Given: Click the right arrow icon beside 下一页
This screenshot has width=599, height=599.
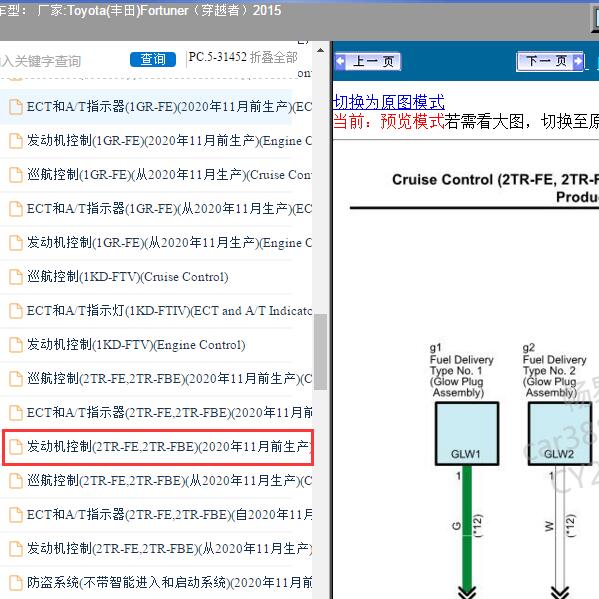Looking at the screenshot, I should [578, 61].
